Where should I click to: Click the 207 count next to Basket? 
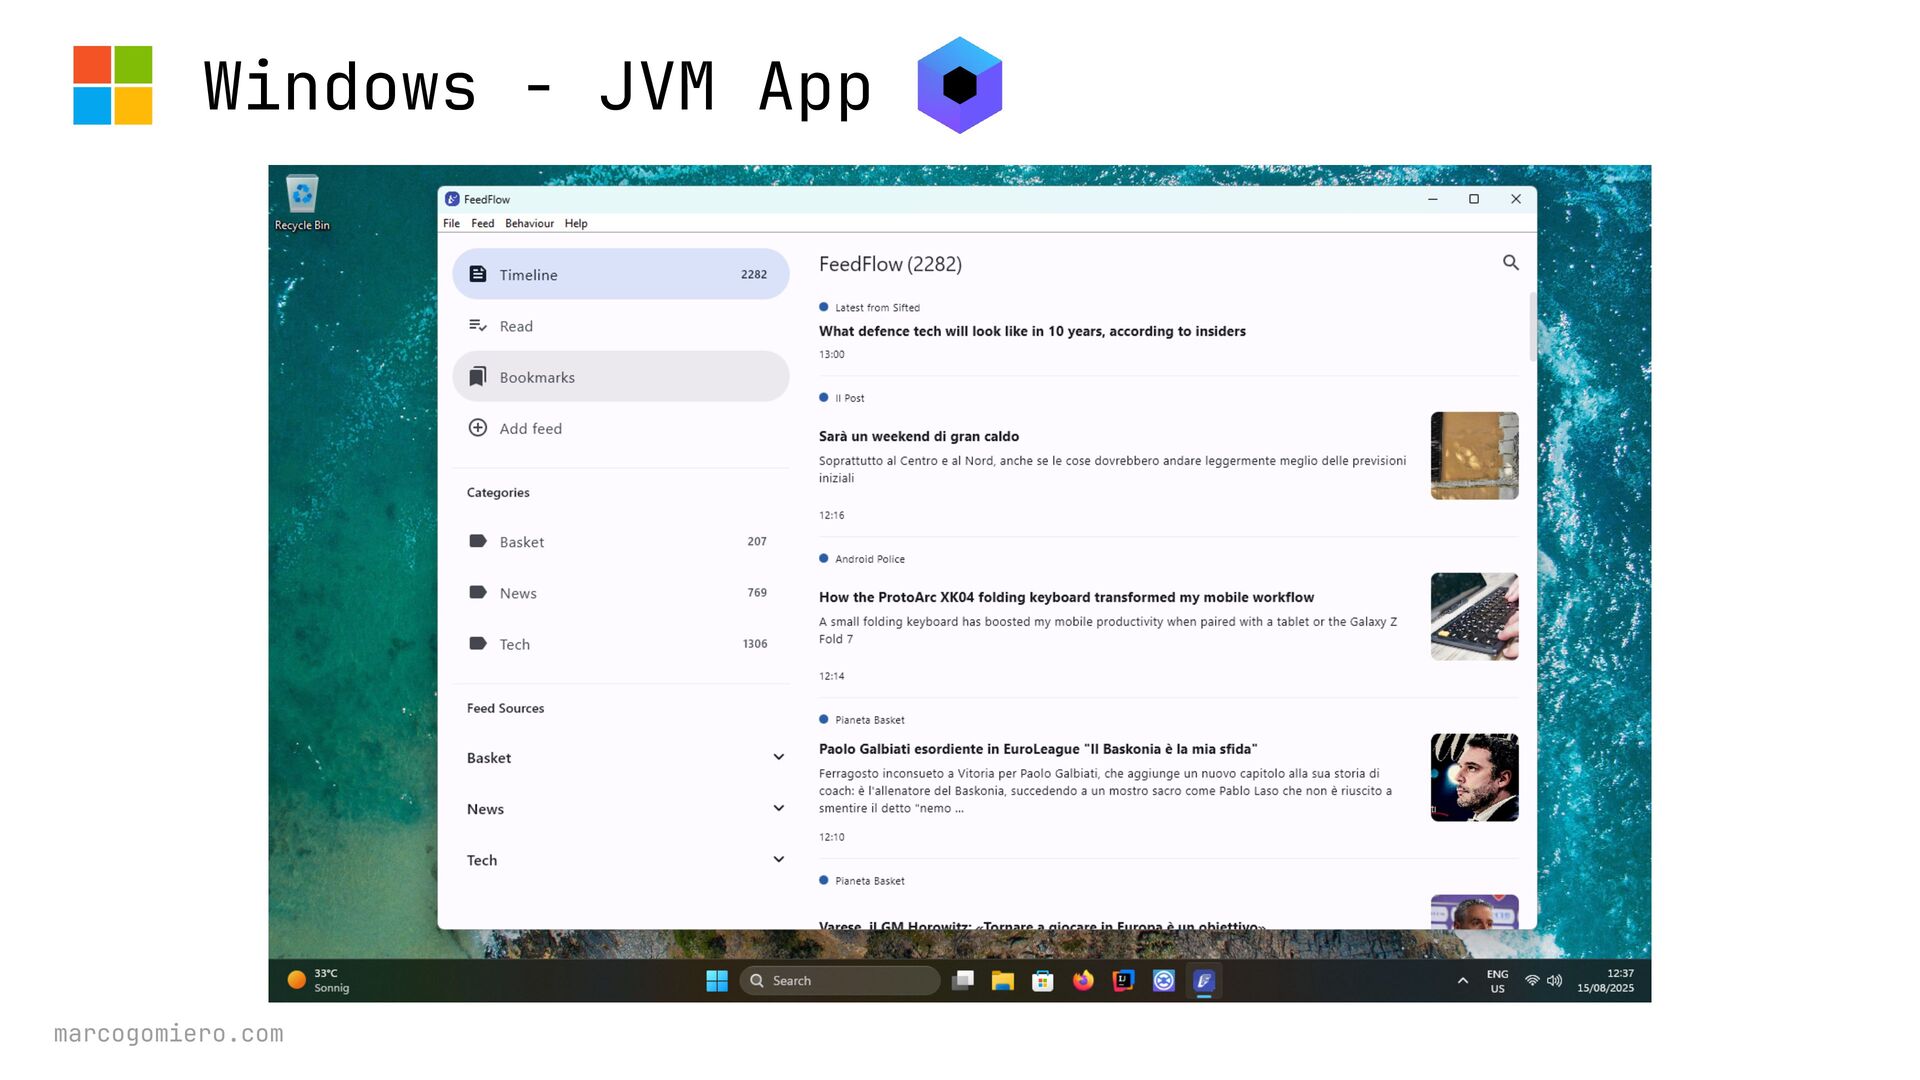point(757,541)
